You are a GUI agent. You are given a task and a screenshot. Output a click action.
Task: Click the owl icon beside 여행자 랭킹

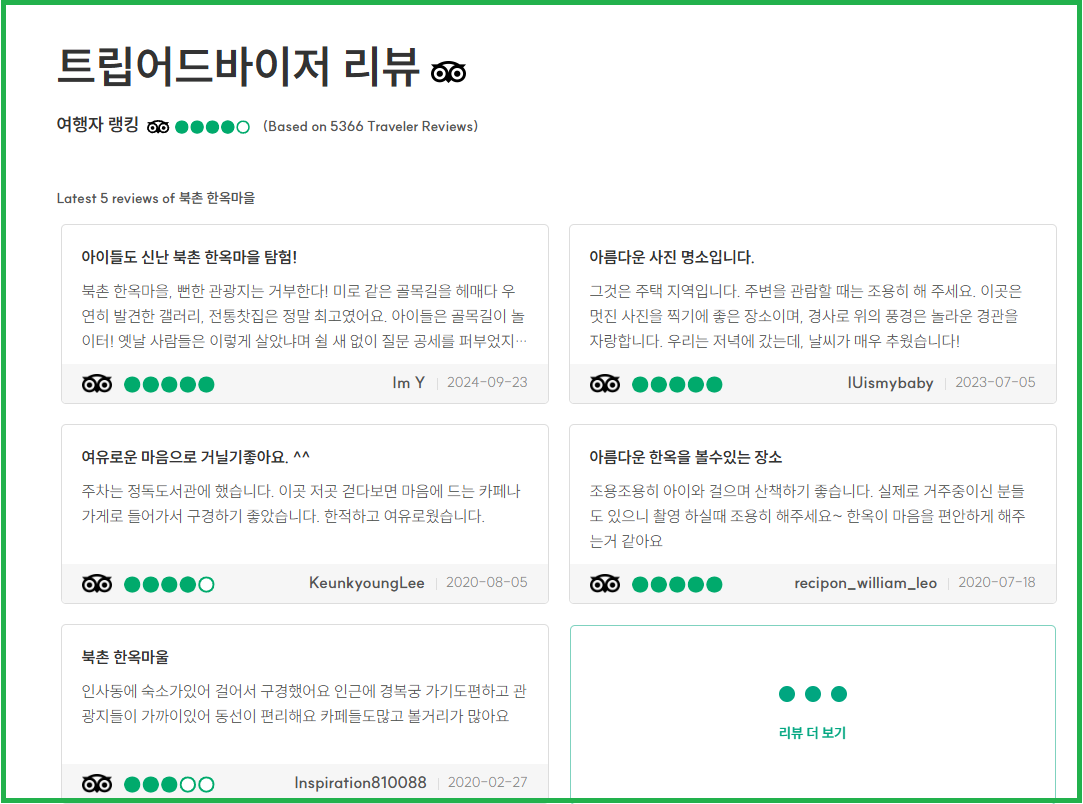click(x=157, y=126)
